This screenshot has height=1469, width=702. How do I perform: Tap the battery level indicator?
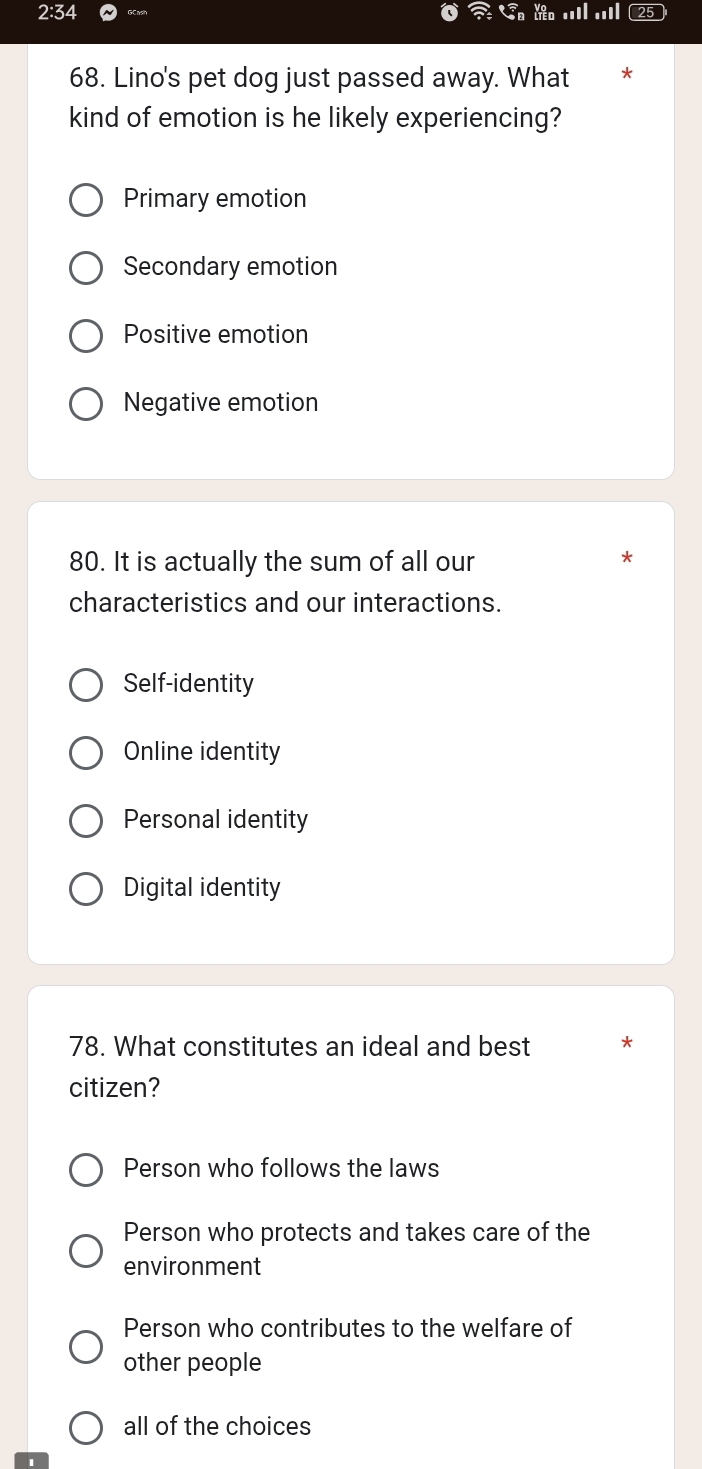coord(648,12)
